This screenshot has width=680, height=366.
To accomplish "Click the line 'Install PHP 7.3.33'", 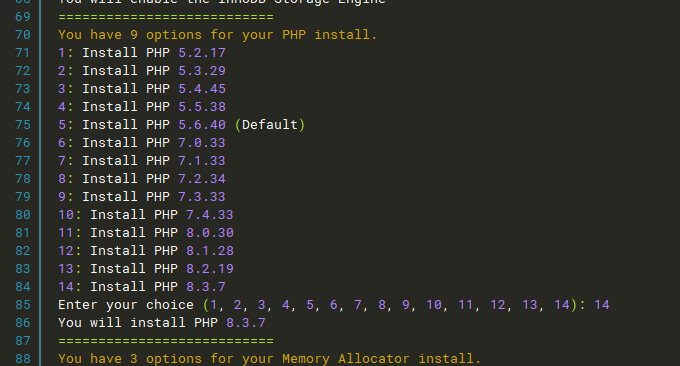I will pyautogui.click(x=154, y=197).
